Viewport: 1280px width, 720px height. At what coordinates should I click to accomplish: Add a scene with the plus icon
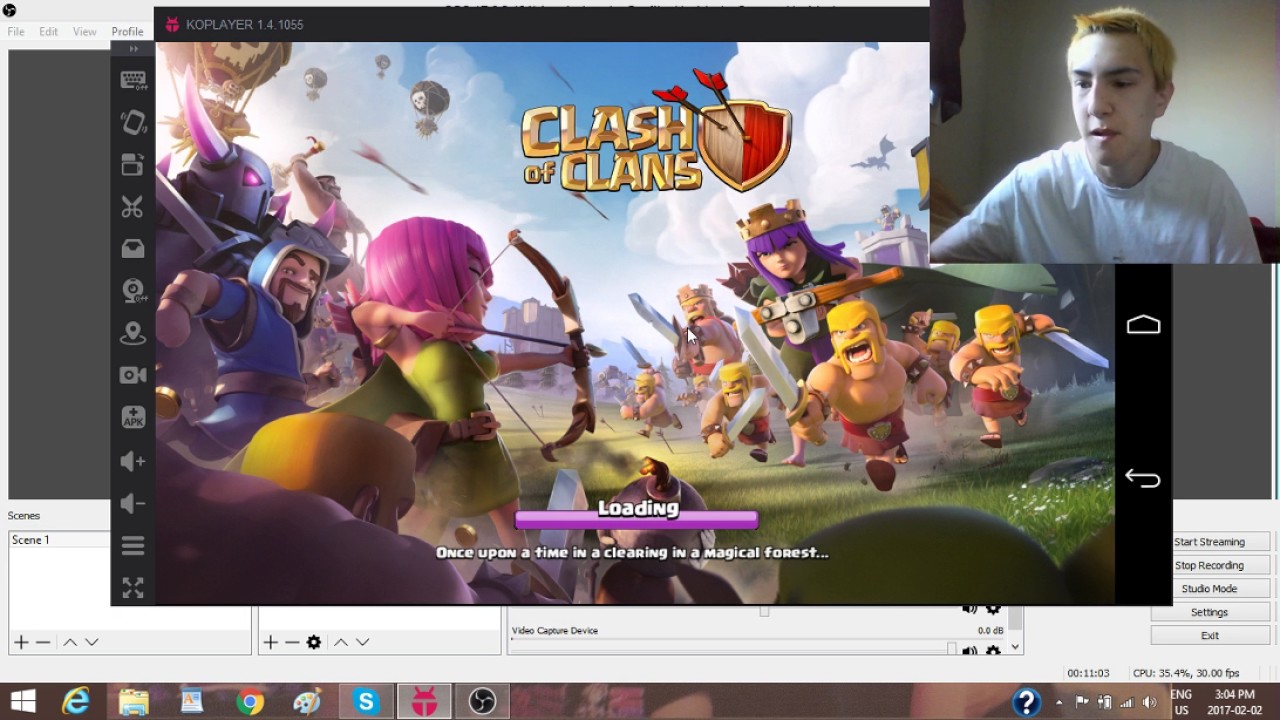point(20,642)
